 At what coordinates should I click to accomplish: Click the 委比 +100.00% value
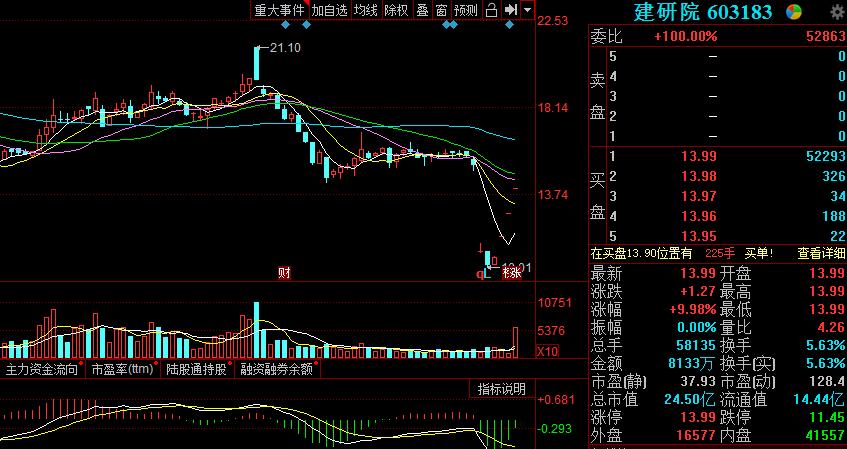(x=685, y=36)
